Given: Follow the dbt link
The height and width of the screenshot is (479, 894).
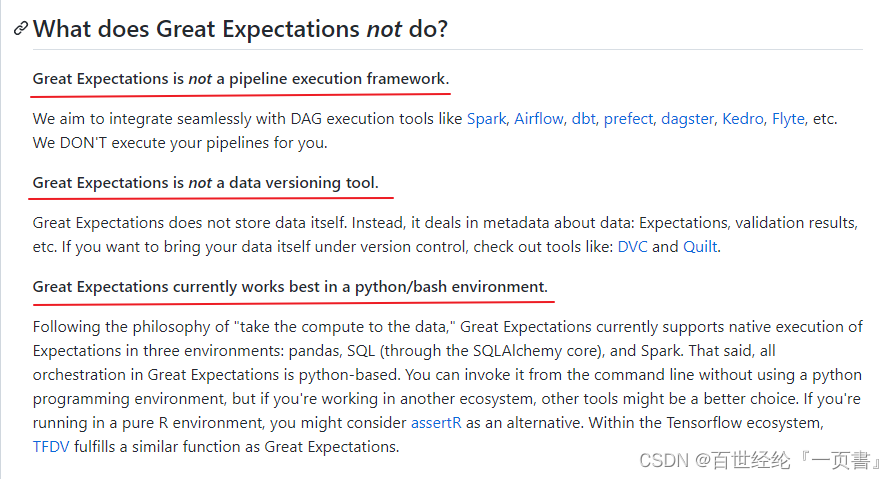Looking at the screenshot, I should (x=583, y=119).
